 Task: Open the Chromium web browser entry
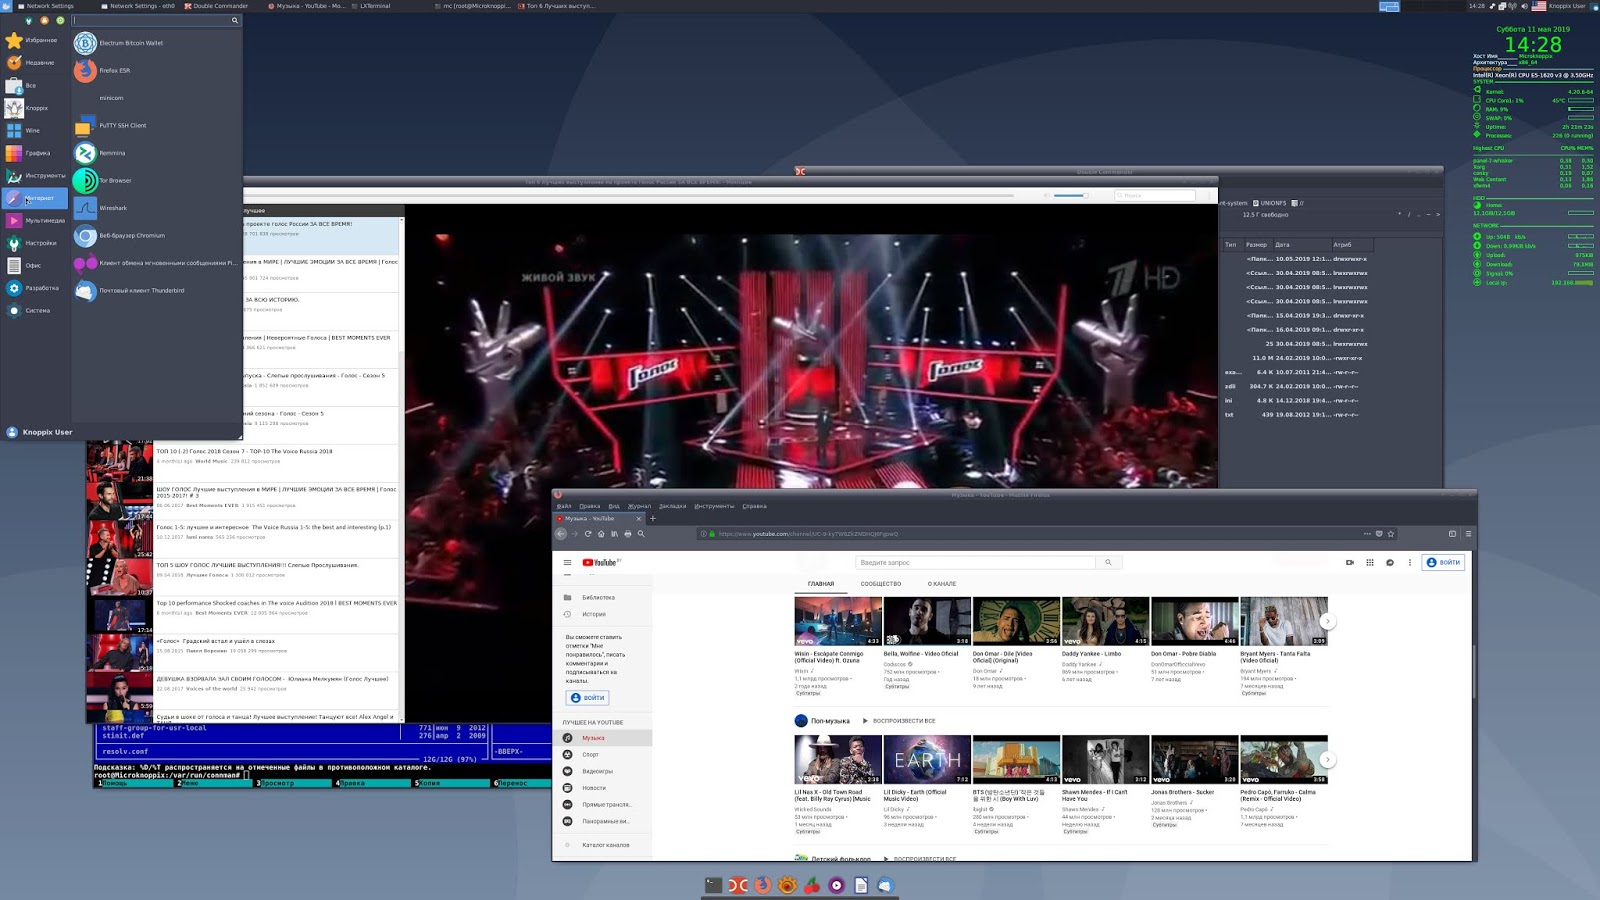pyautogui.click(x=155, y=236)
